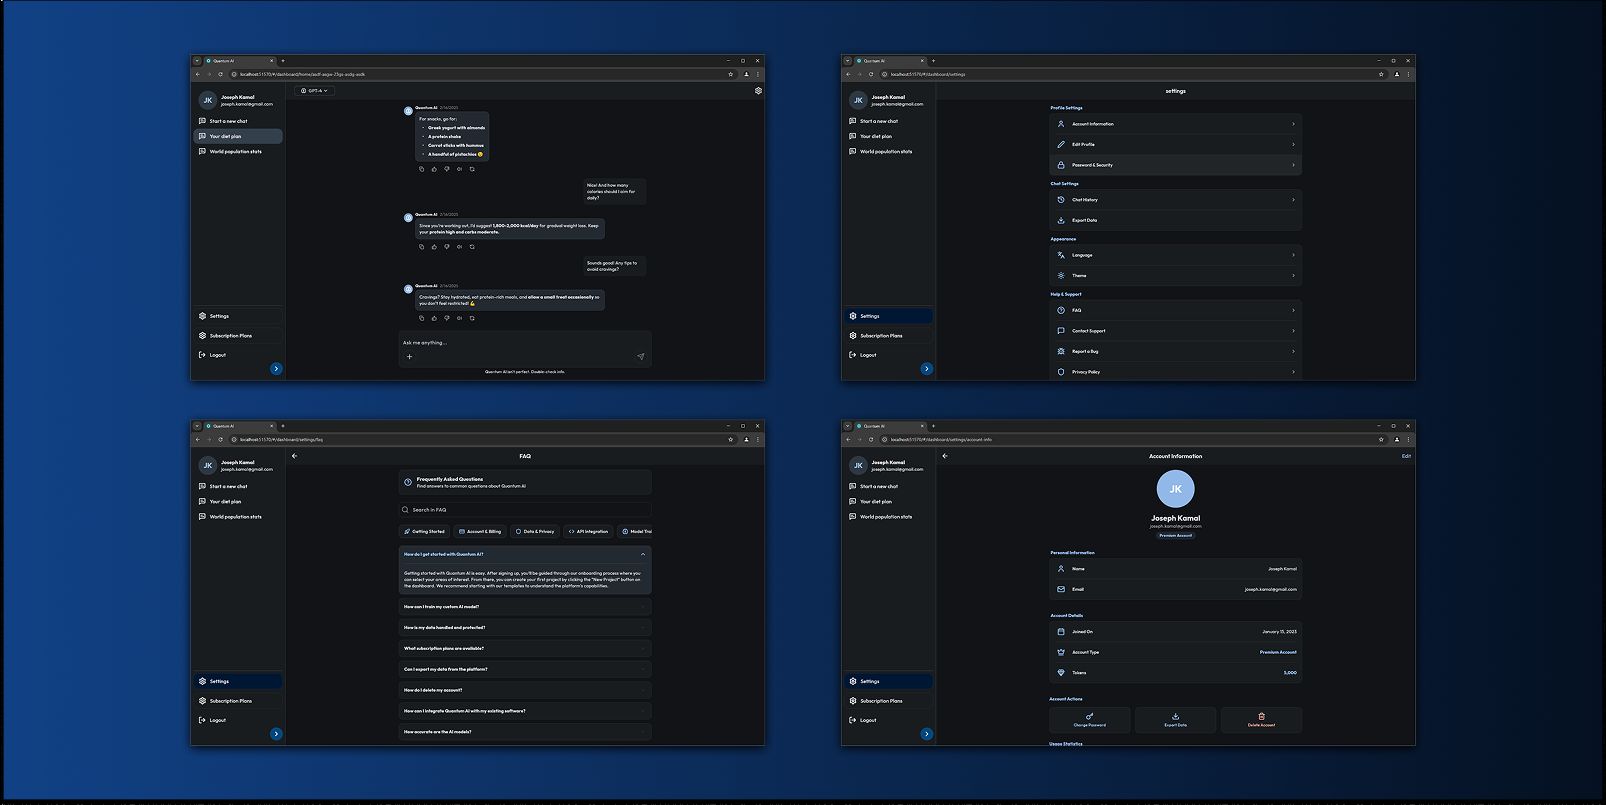Screen dimensions: 1606x805
Task: Collapse the 'How do I get started' question
Action: click(642, 554)
